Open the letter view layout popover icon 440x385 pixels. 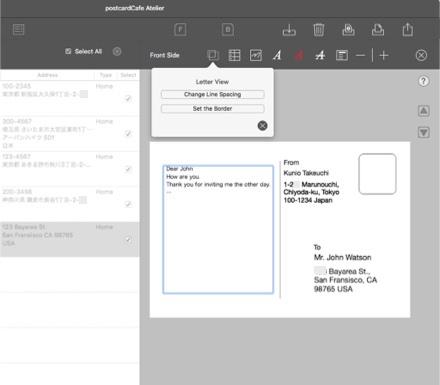click(x=213, y=55)
